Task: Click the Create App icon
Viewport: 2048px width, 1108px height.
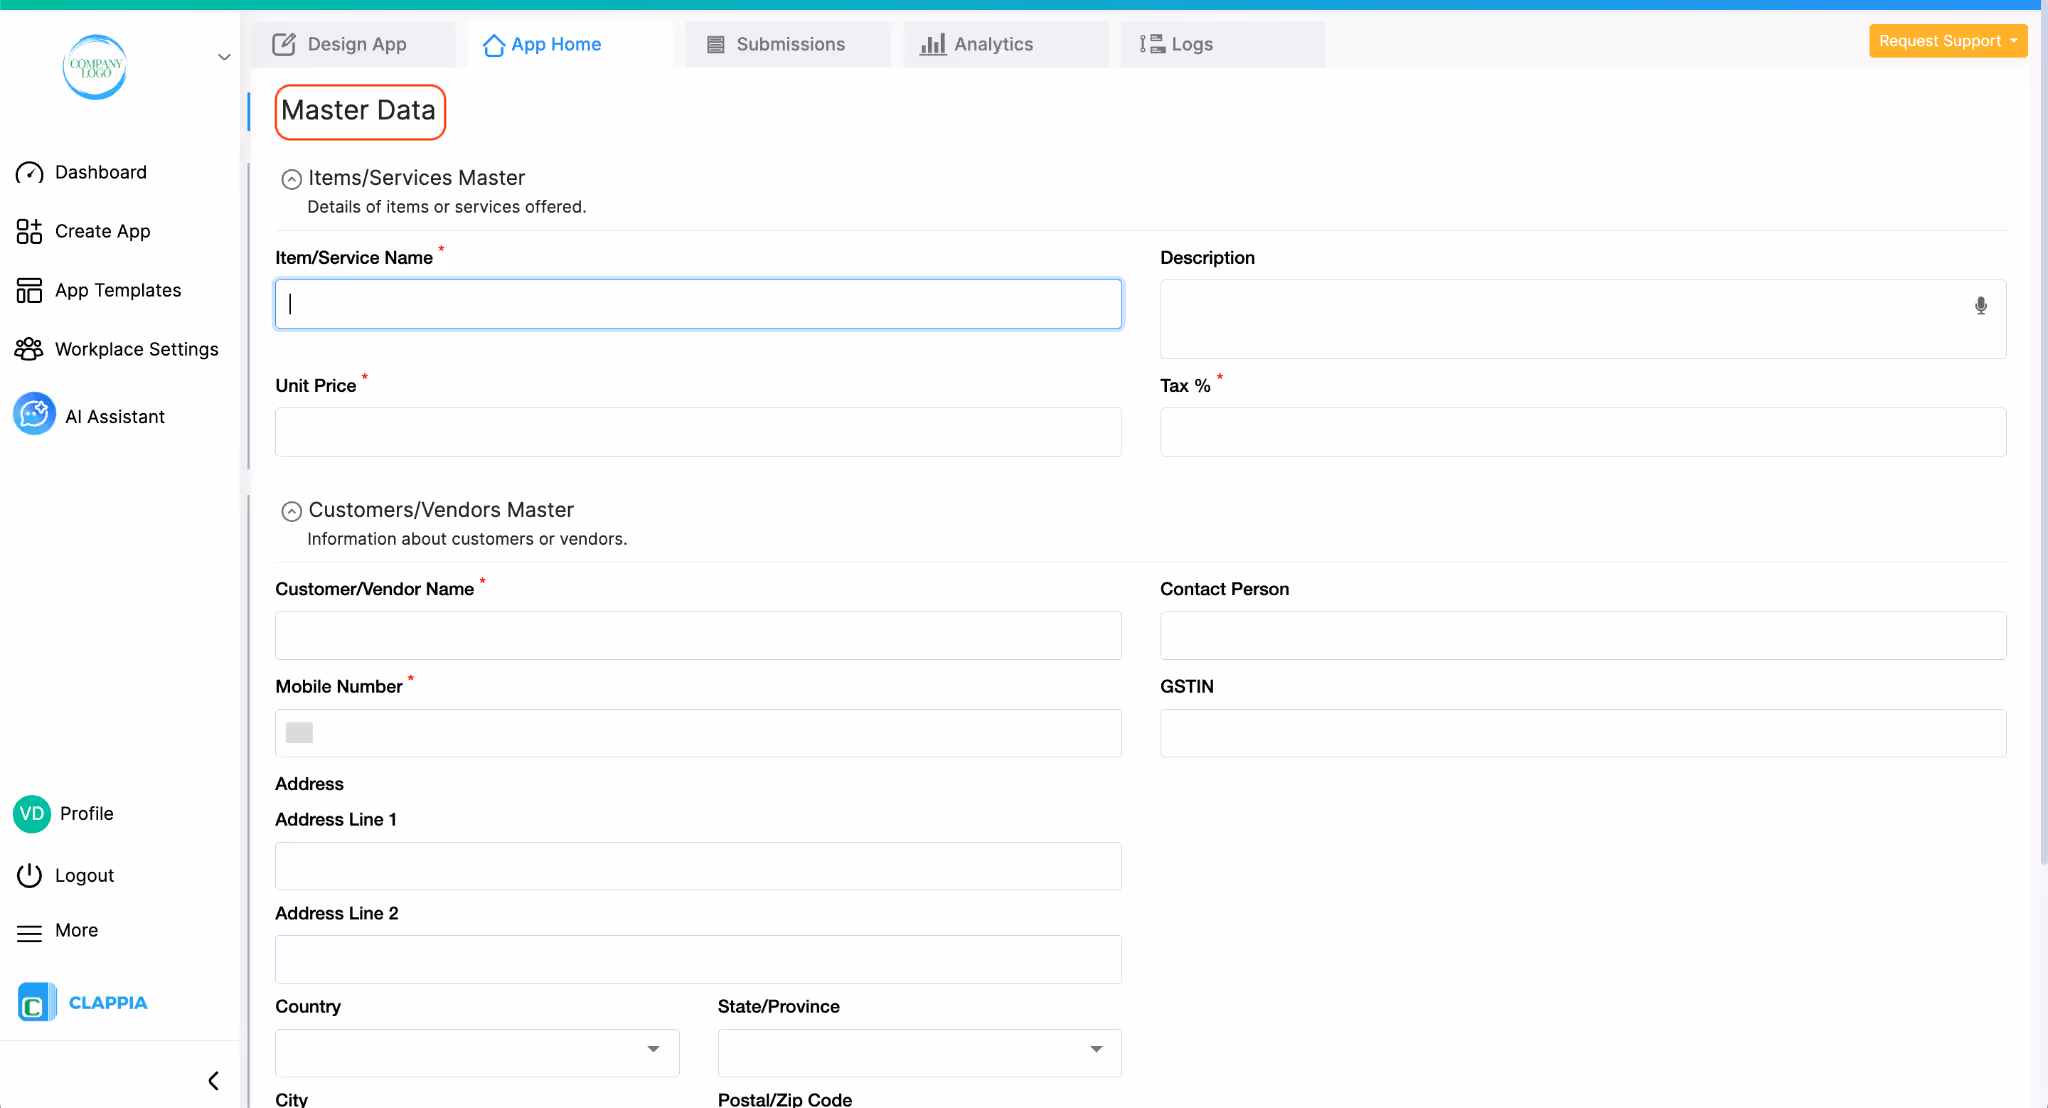Action: 29,232
